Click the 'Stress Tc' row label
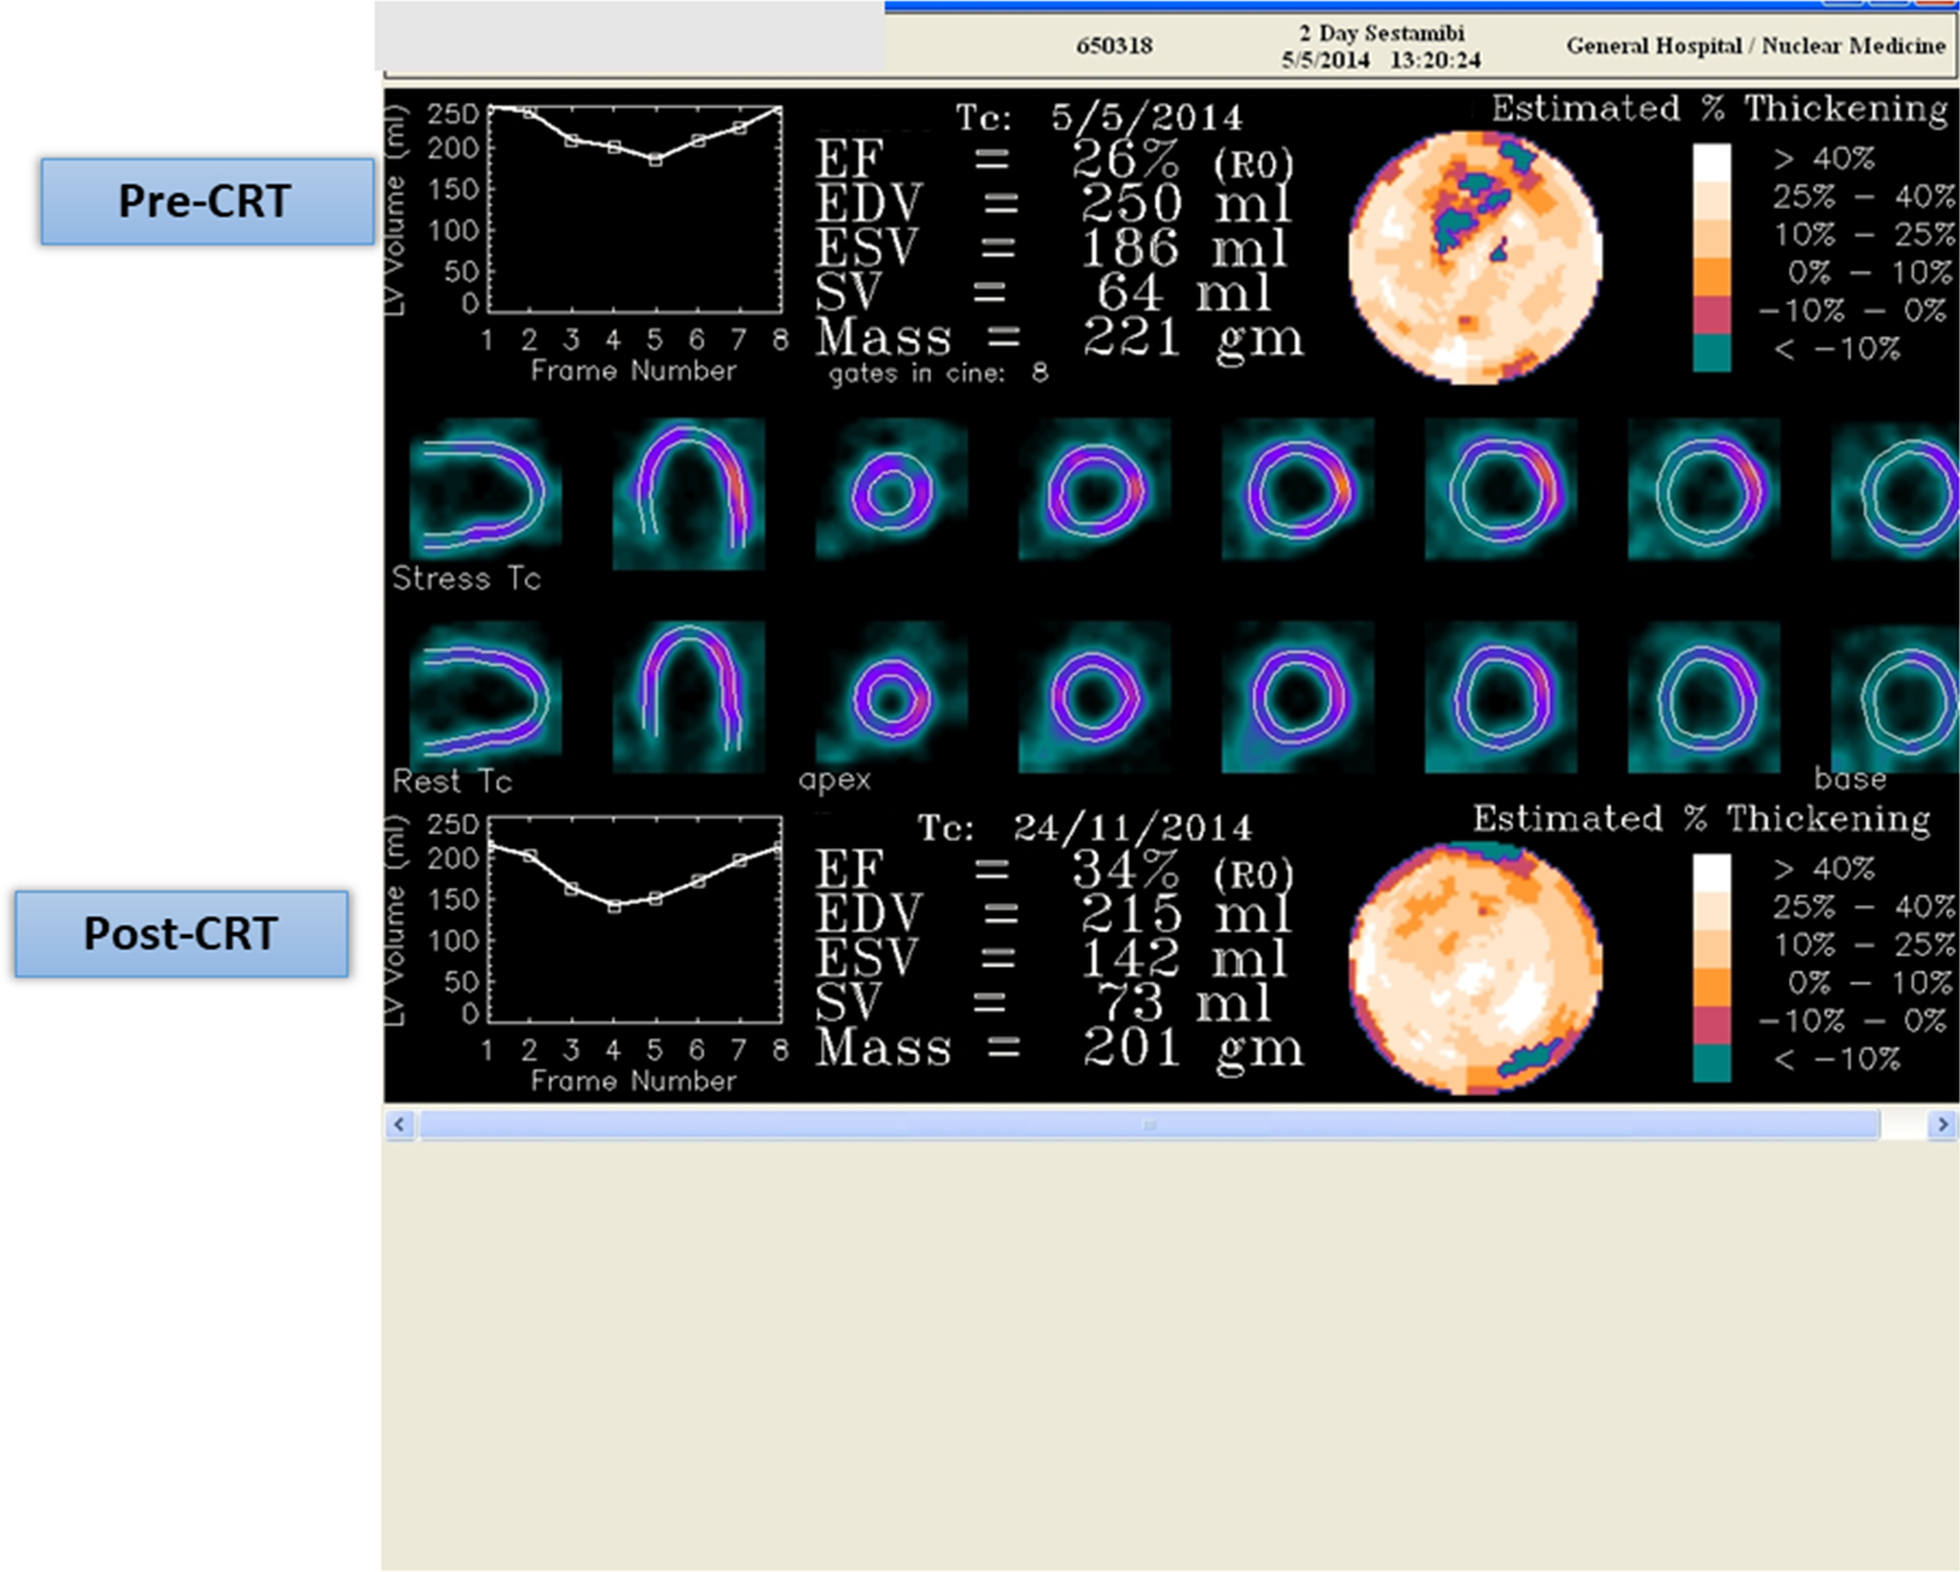The height and width of the screenshot is (1572, 1960). [x=466, y=579]
